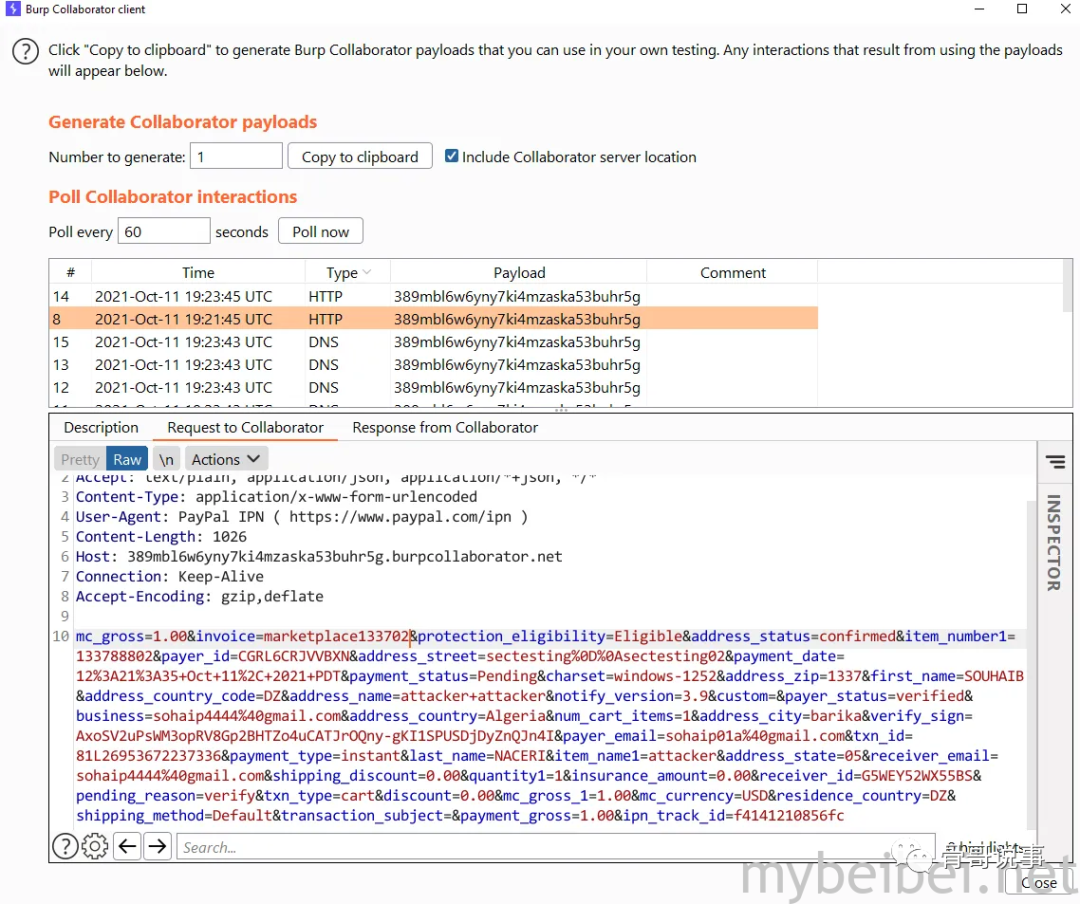The height and width of the screenshot is (904, 1080).
Task: Click the # column header
Action: [70, 273]
